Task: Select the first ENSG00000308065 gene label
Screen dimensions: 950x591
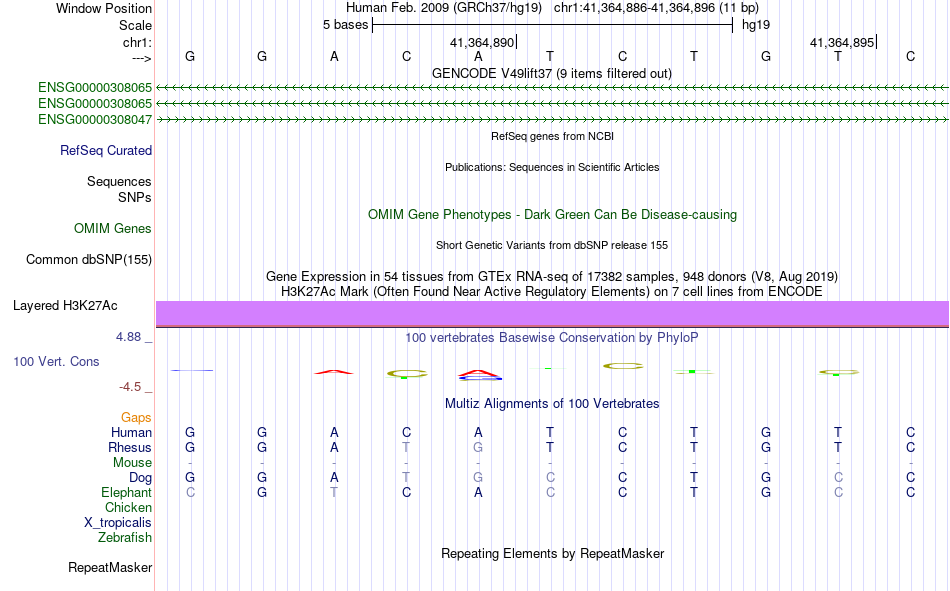Action: coord(95,87)
